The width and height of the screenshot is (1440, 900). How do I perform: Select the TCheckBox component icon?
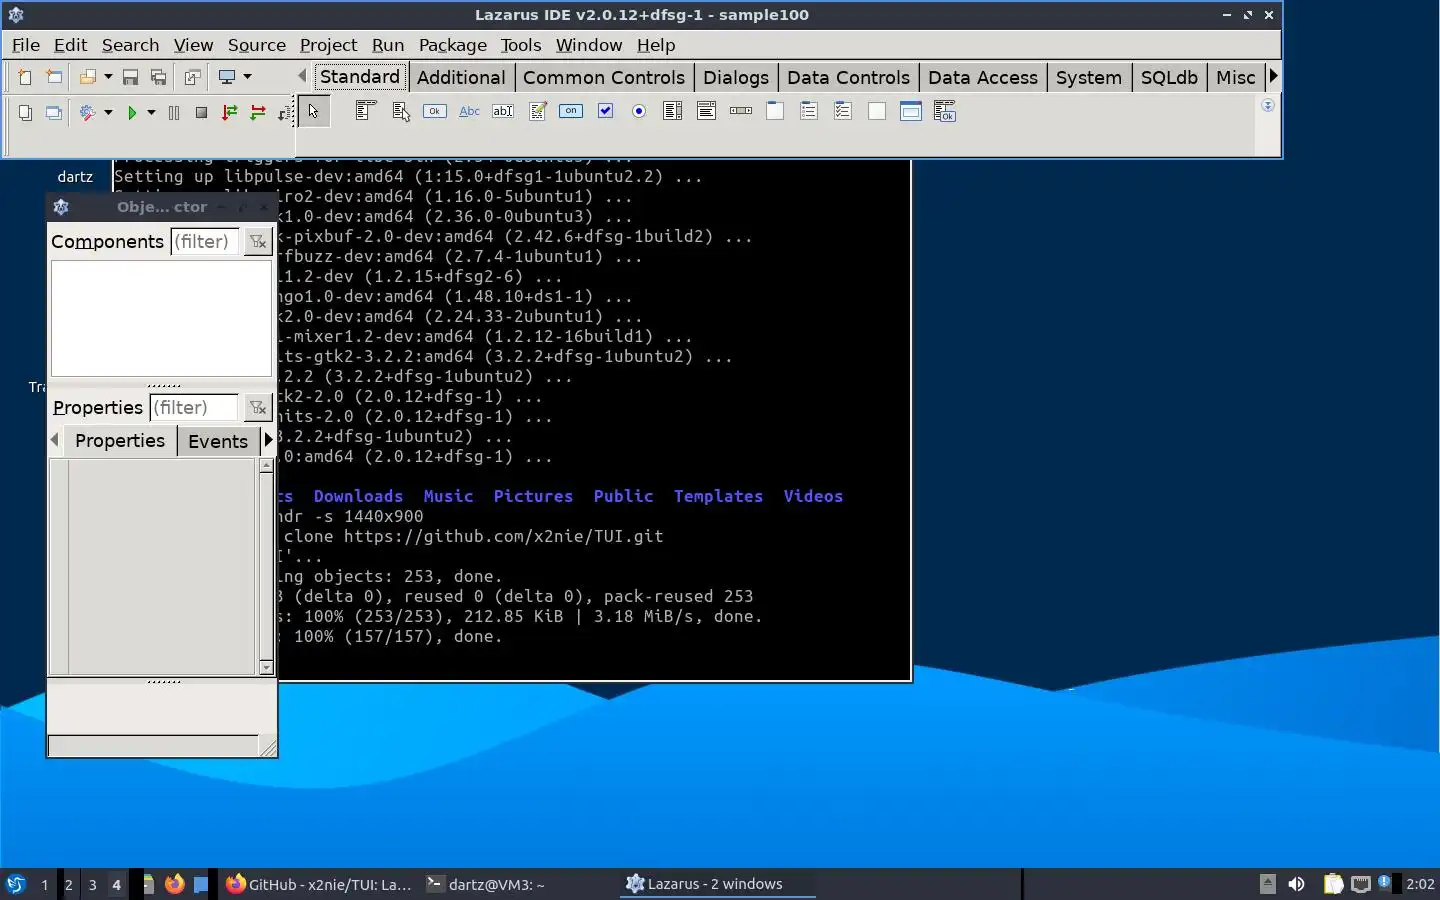(605, 111)
